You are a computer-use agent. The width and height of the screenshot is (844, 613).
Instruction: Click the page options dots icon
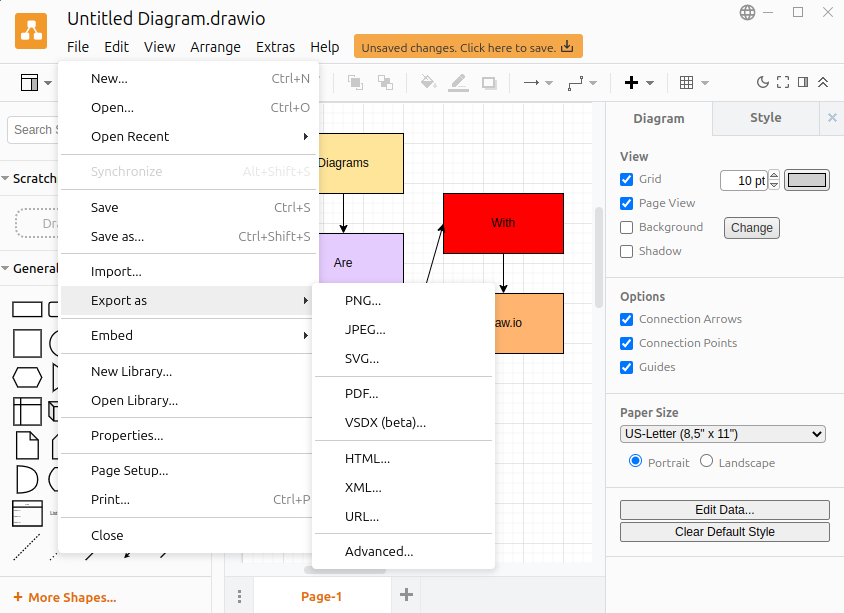pos(239,596)
